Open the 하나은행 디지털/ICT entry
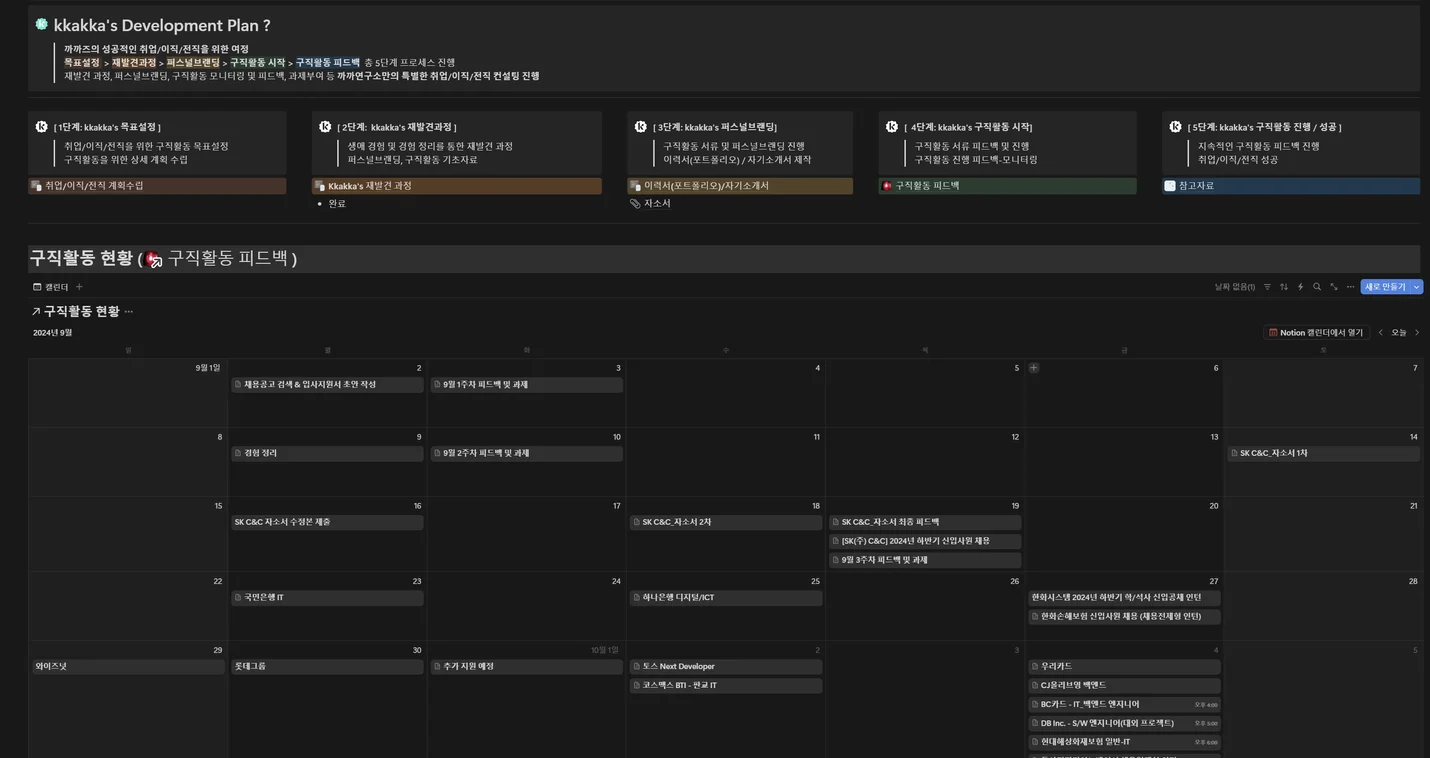The width and height of the screenshot is (1430, 758). pos(726,598)
